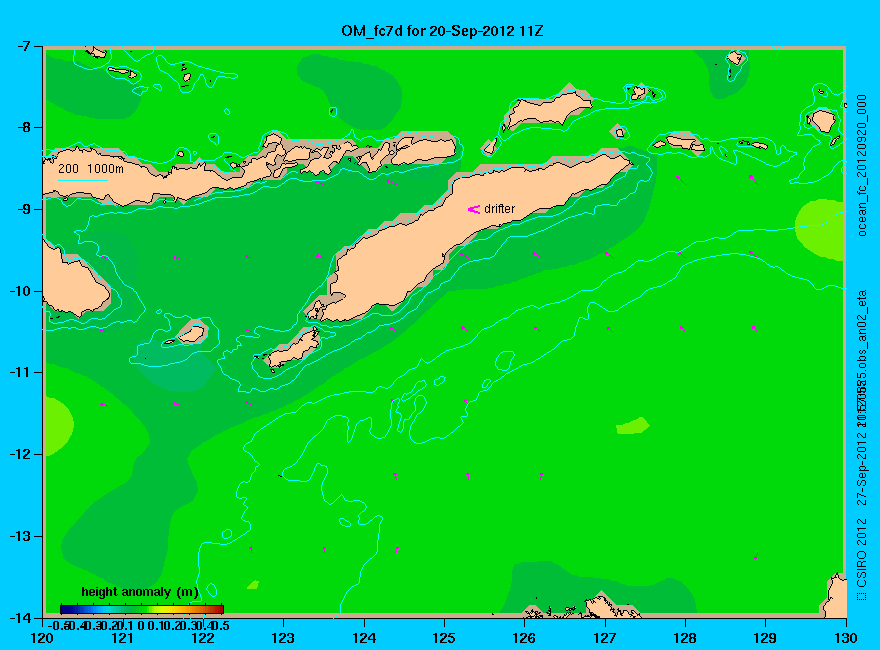Click the vertical 'CSIRO 2012' credit text
The image size is (880, 650).
coord(861,553)
